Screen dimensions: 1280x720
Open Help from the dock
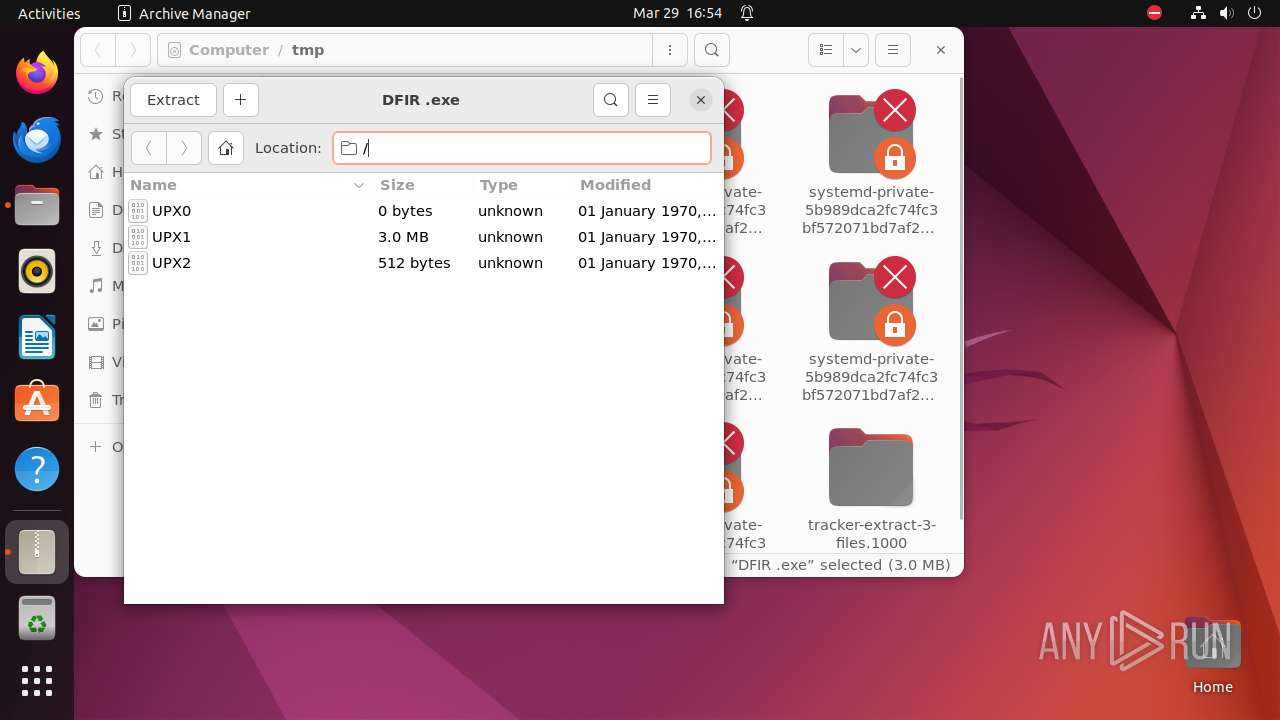point(37,469)
